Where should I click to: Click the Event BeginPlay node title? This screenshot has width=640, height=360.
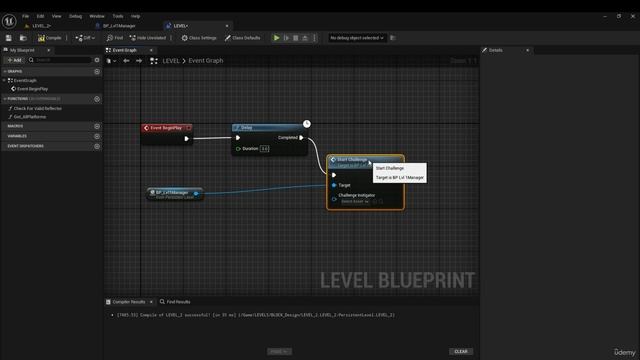click(166, 128)
